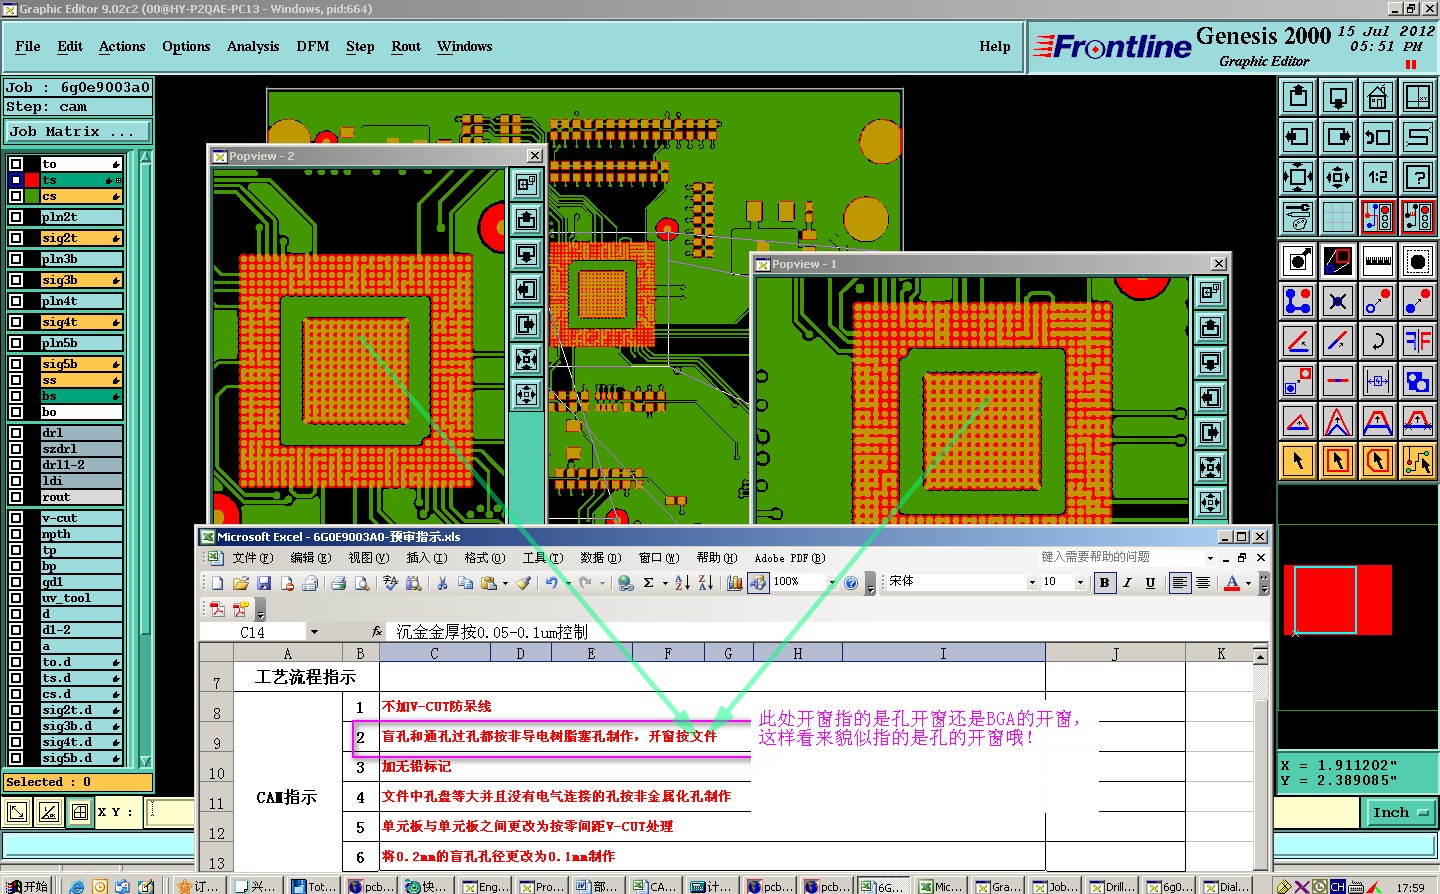Click the pan right view icon
This screenshot has width=1440, height=894.
1338,137
